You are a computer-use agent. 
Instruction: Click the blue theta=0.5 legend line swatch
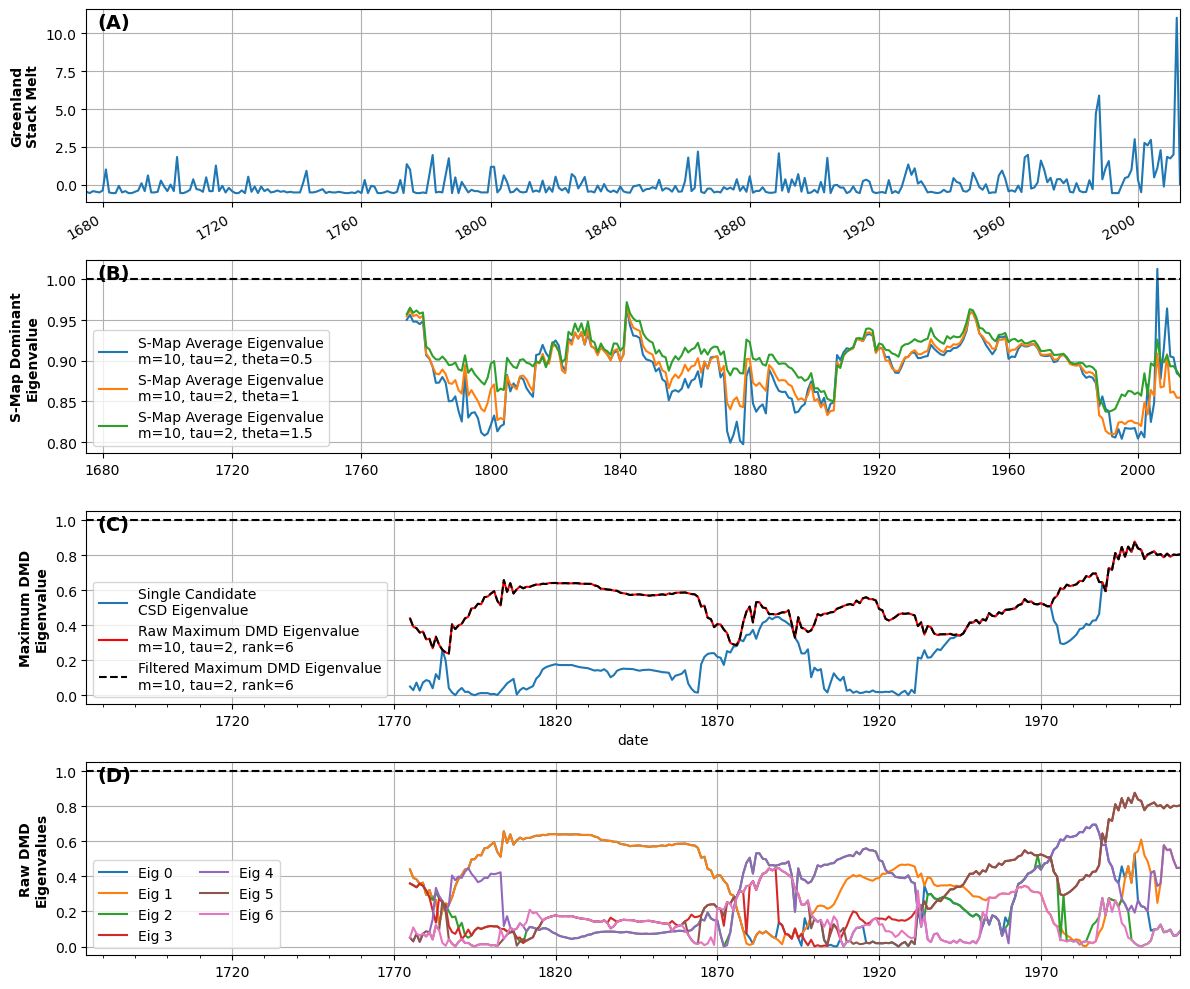[113, 351]
